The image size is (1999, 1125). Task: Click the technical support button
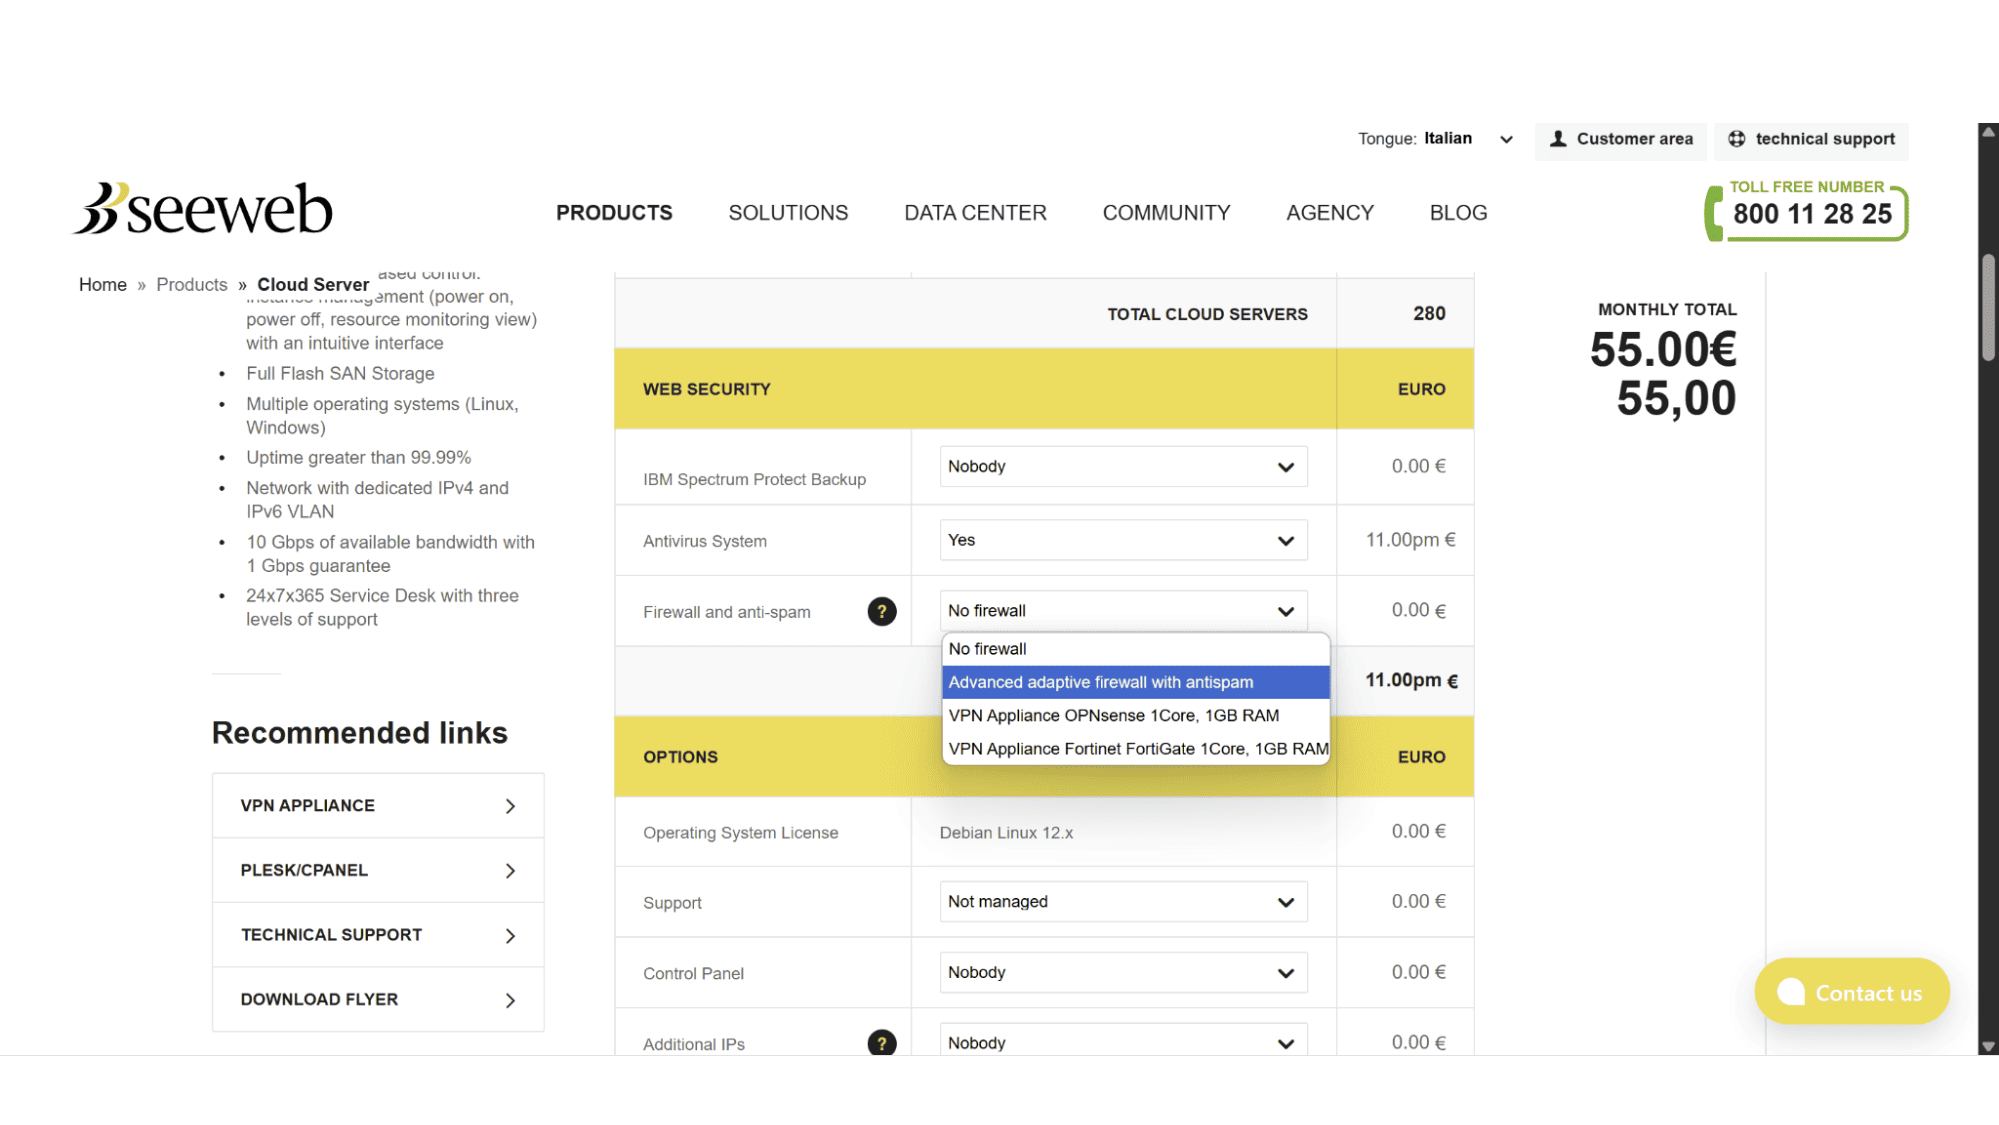pyautogui.click(x=1811, y=140)
